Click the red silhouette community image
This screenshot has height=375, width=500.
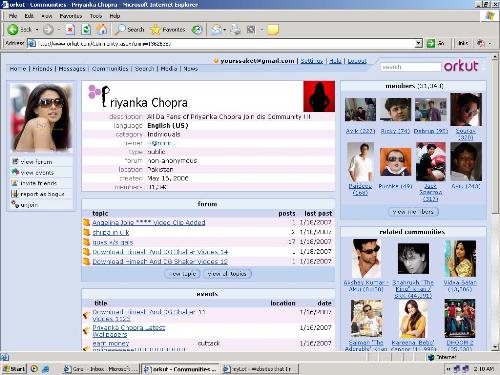coord(319,96)
